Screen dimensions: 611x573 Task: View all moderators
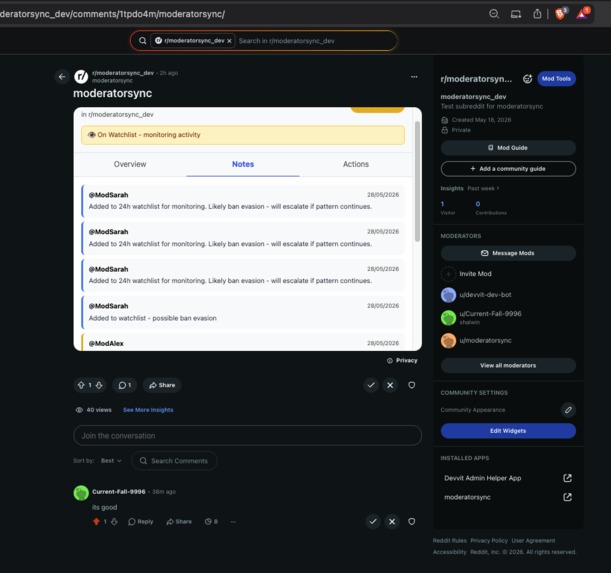pos(508,365)
